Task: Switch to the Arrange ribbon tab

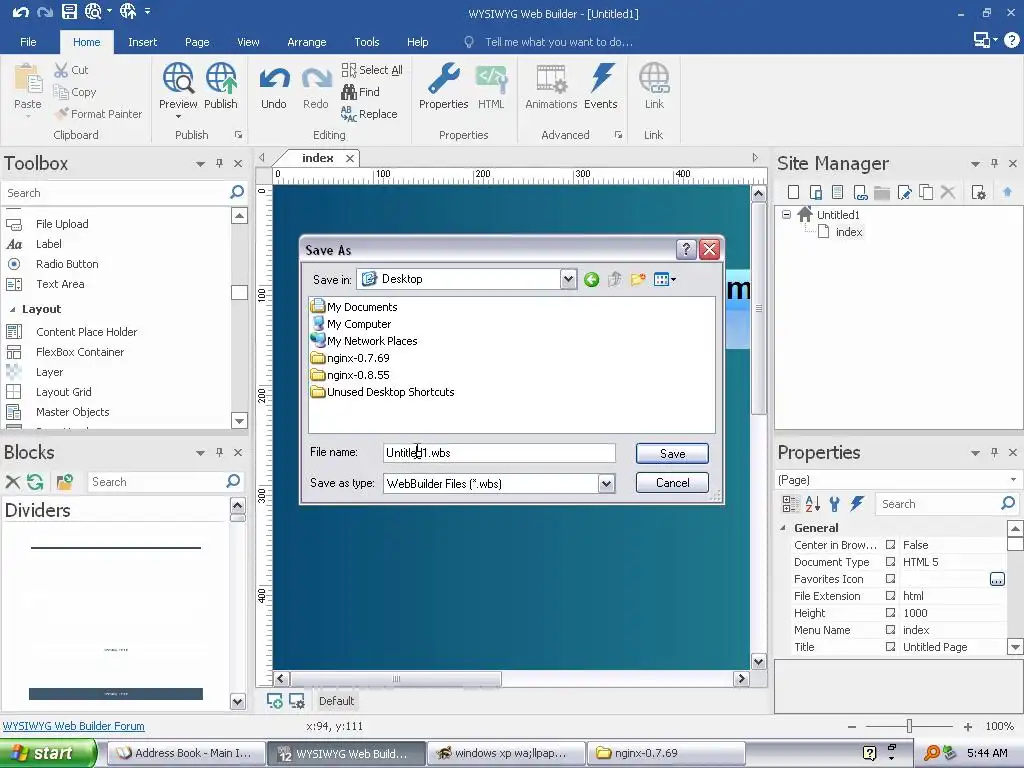Action: (306, 42)
